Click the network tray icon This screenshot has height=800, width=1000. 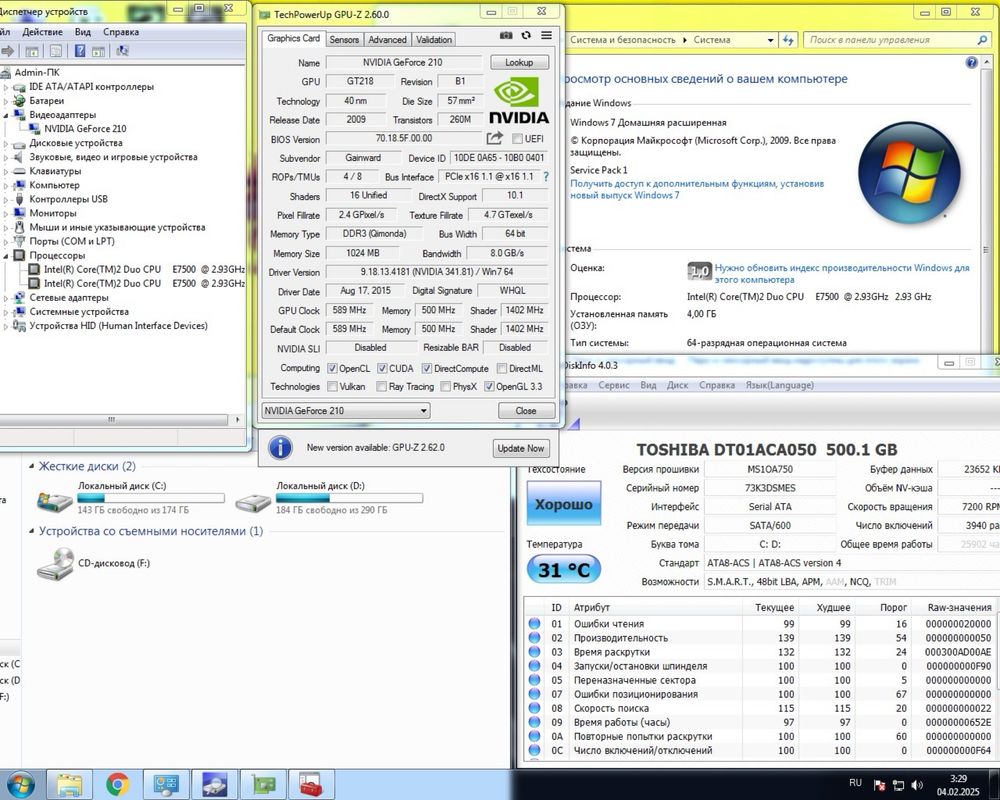898,785
